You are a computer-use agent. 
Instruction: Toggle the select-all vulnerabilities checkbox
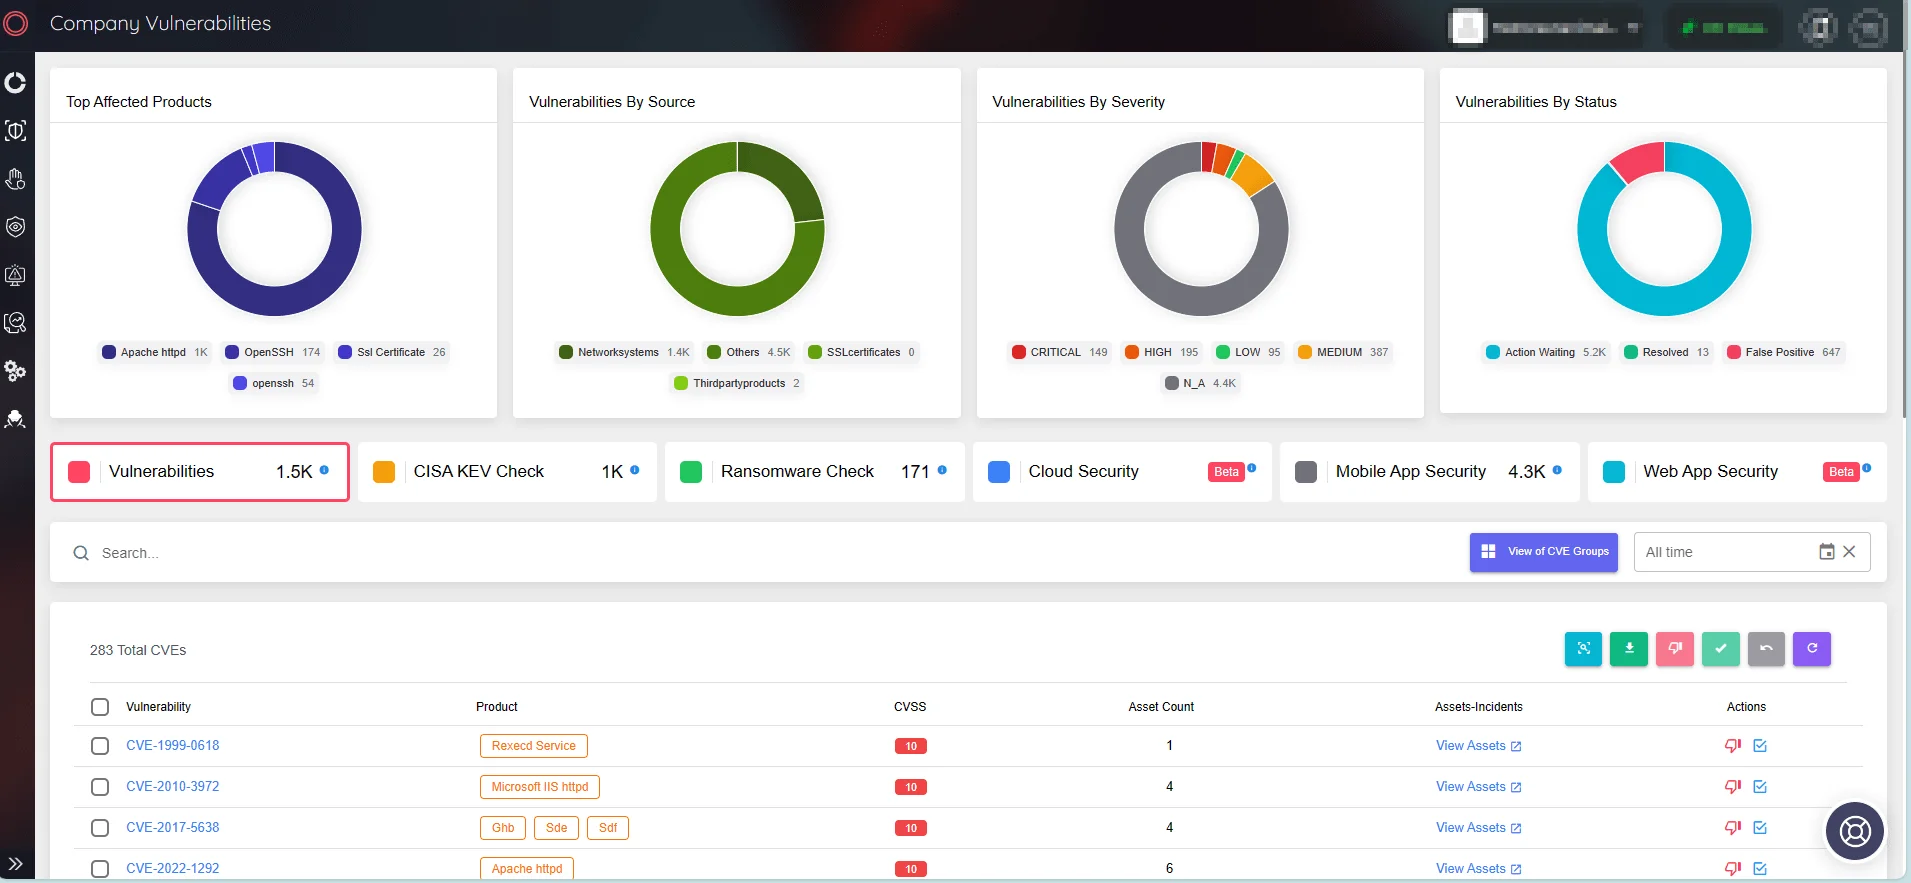[x=100, y=707]
